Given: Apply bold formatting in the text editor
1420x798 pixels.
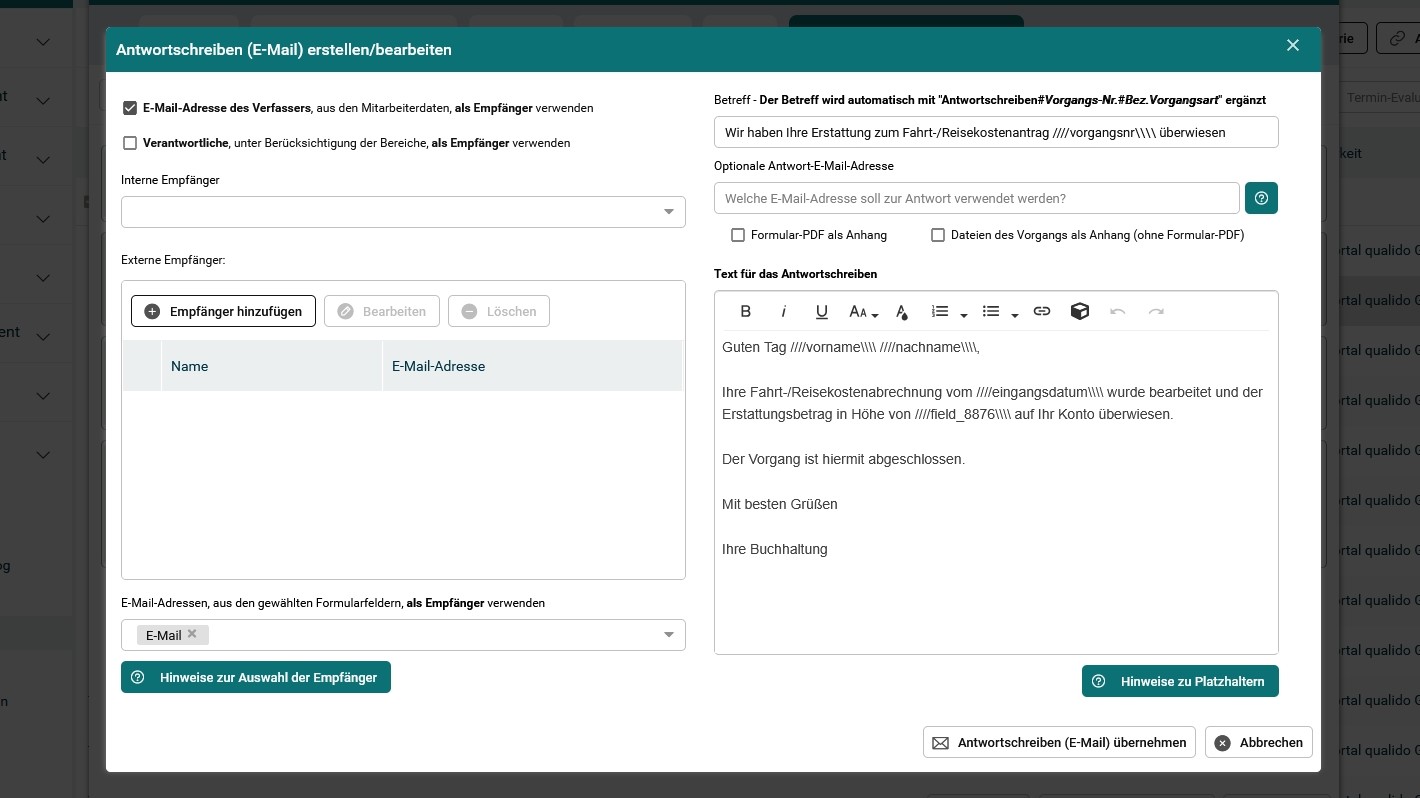Looking at the screenshot, I should [745, 311].
